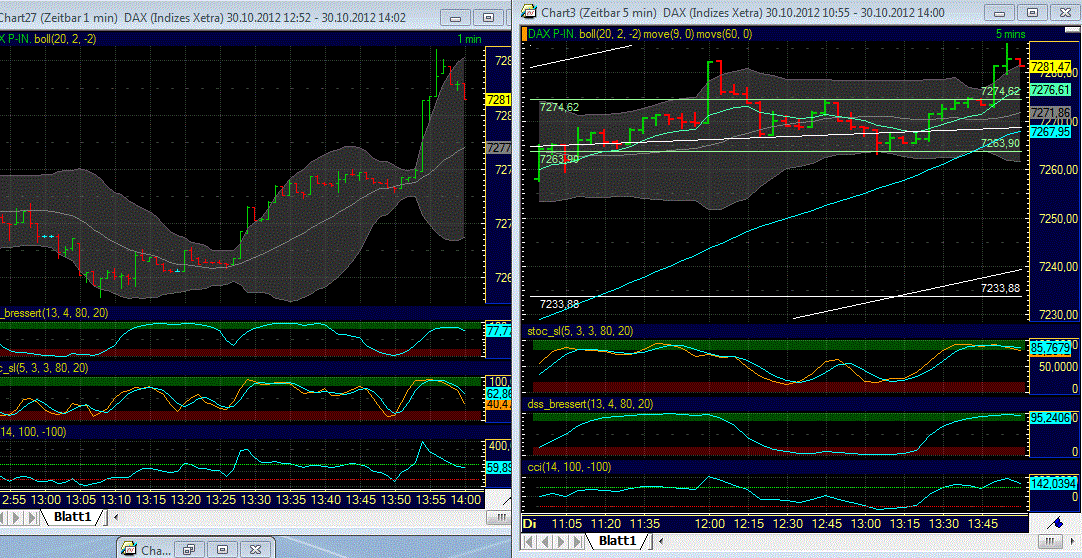Go to last sheet in Chart3
This screenshot has height=558, width=1082.
pos(575,540)
